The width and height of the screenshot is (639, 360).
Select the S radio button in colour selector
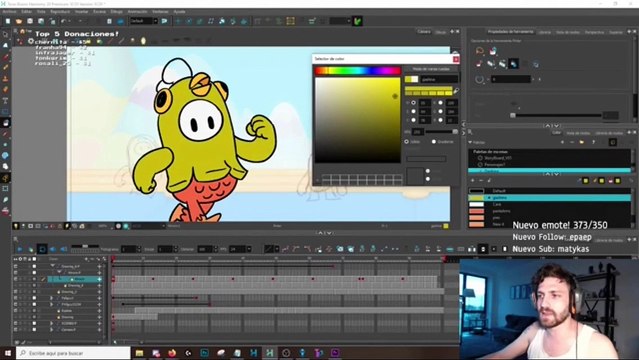point(414,111)
